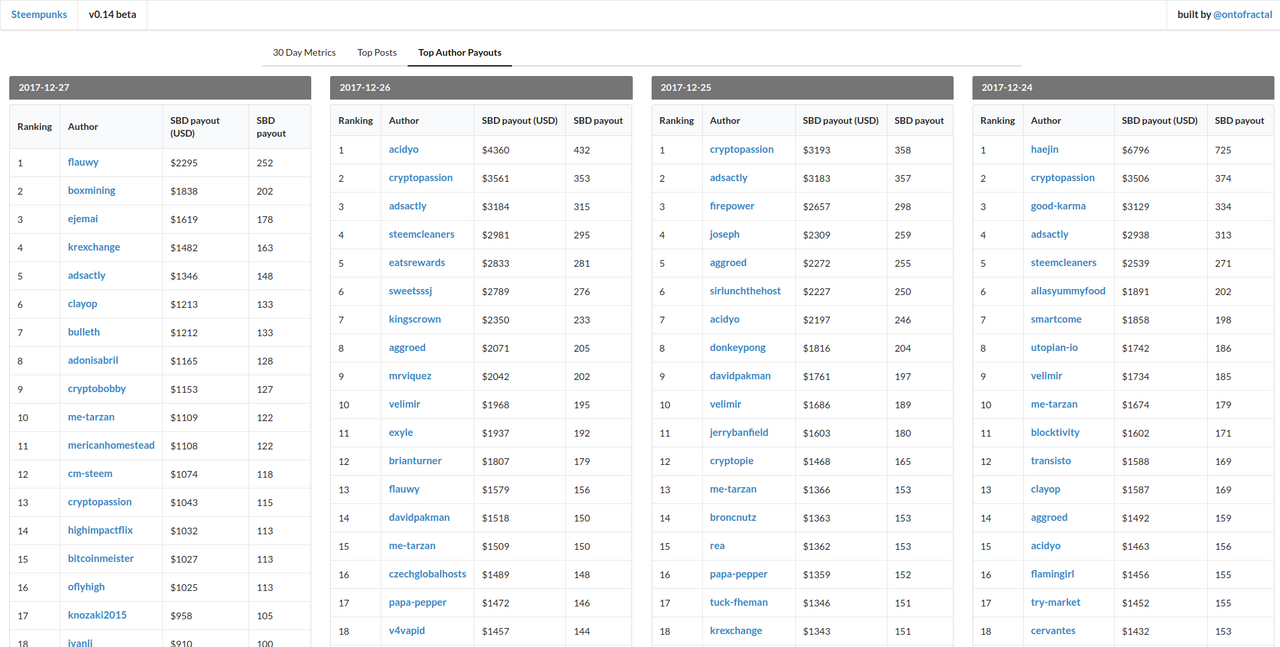Click knozaki2015 author link
The width and height of the screenshot is (1280, 647).
coord(97,615)
